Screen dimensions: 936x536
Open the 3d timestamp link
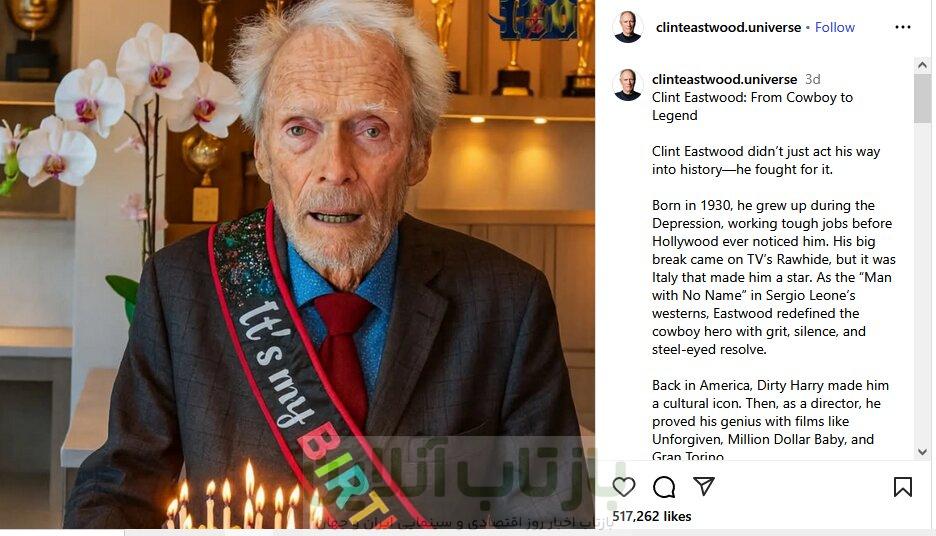click(x=812, y=79)
